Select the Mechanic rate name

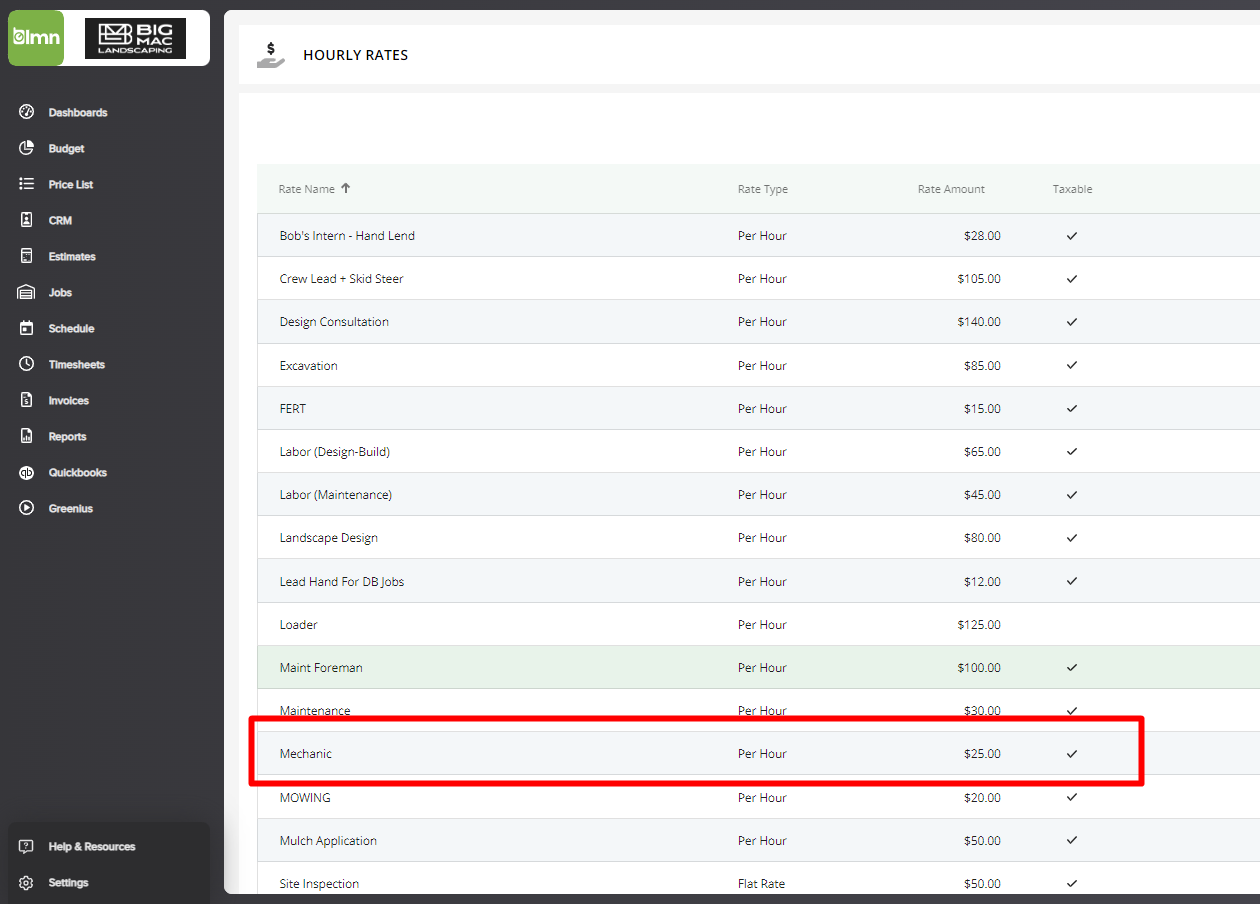coord(306,754)
